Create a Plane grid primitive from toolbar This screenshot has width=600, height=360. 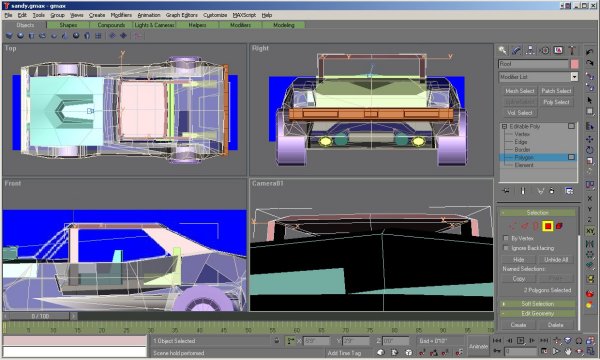tap(98, 36)
